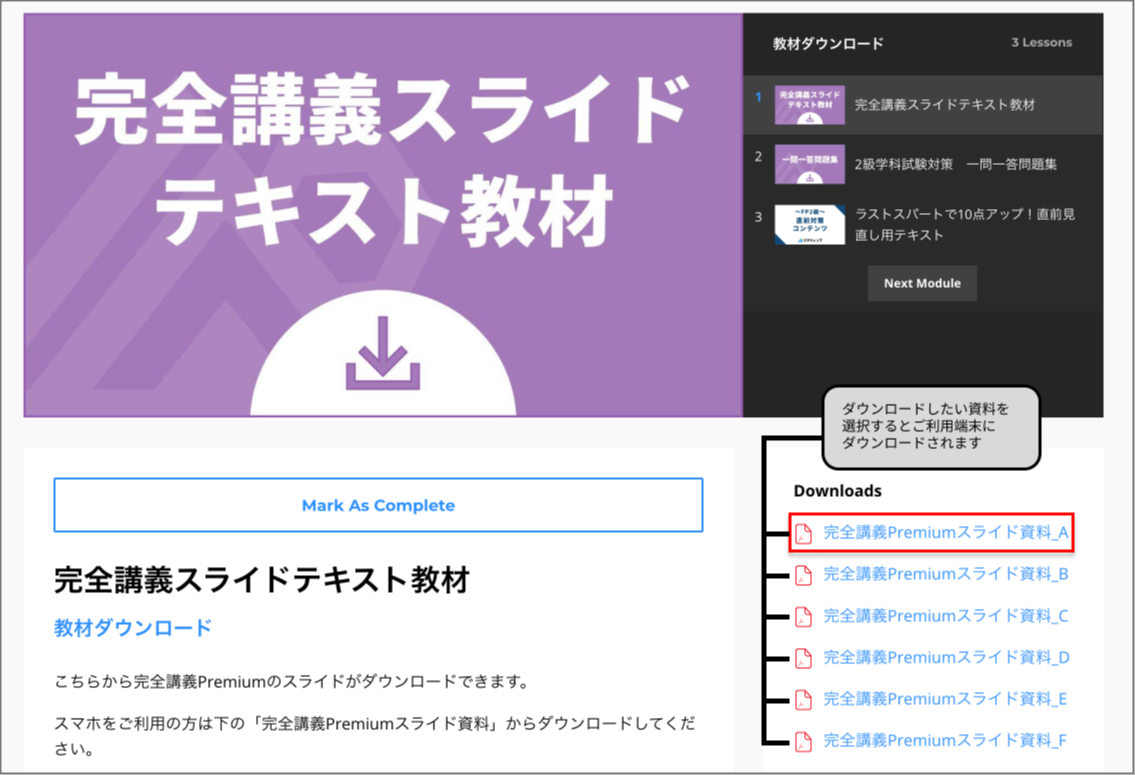1135x775 pixels.
Task: Click PDF icon beside スライド資料_B
Action: [x=803, y=575]
